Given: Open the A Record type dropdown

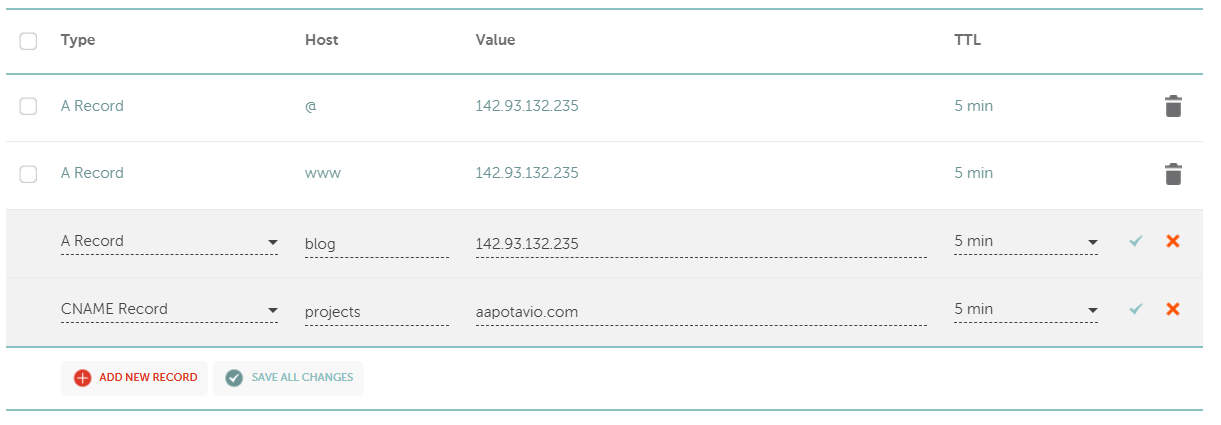Looking at the screenshot, I should (x=169, y=242).
